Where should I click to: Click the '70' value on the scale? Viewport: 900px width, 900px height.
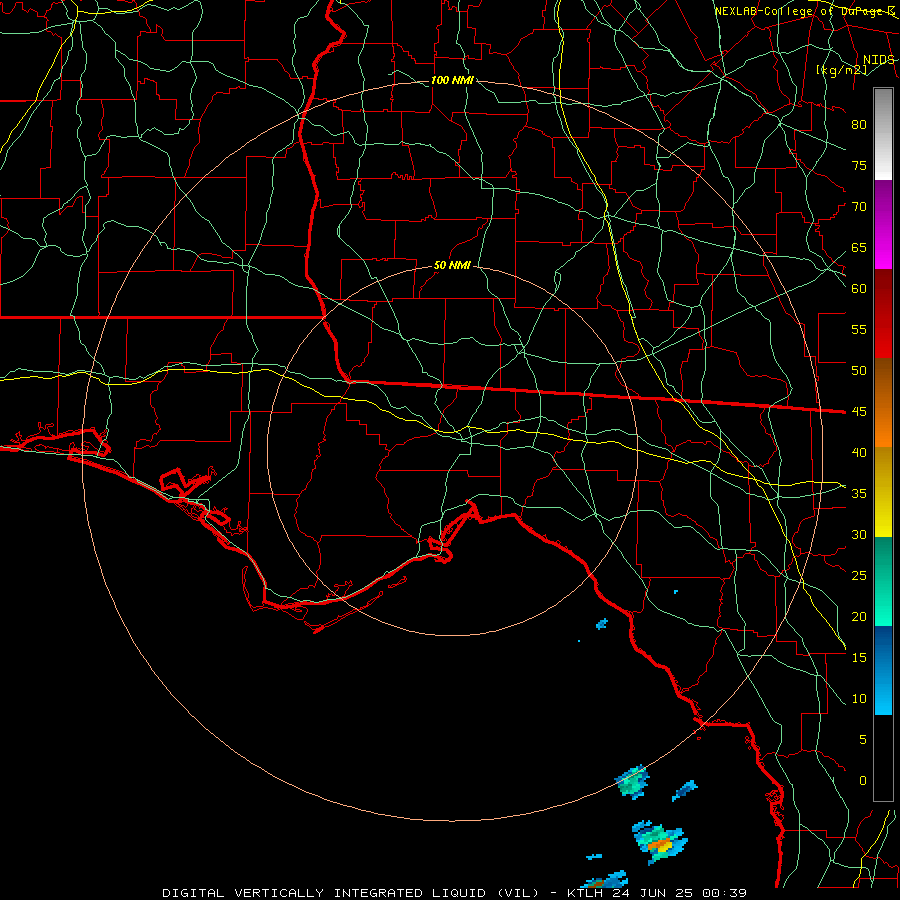(859, 207)
